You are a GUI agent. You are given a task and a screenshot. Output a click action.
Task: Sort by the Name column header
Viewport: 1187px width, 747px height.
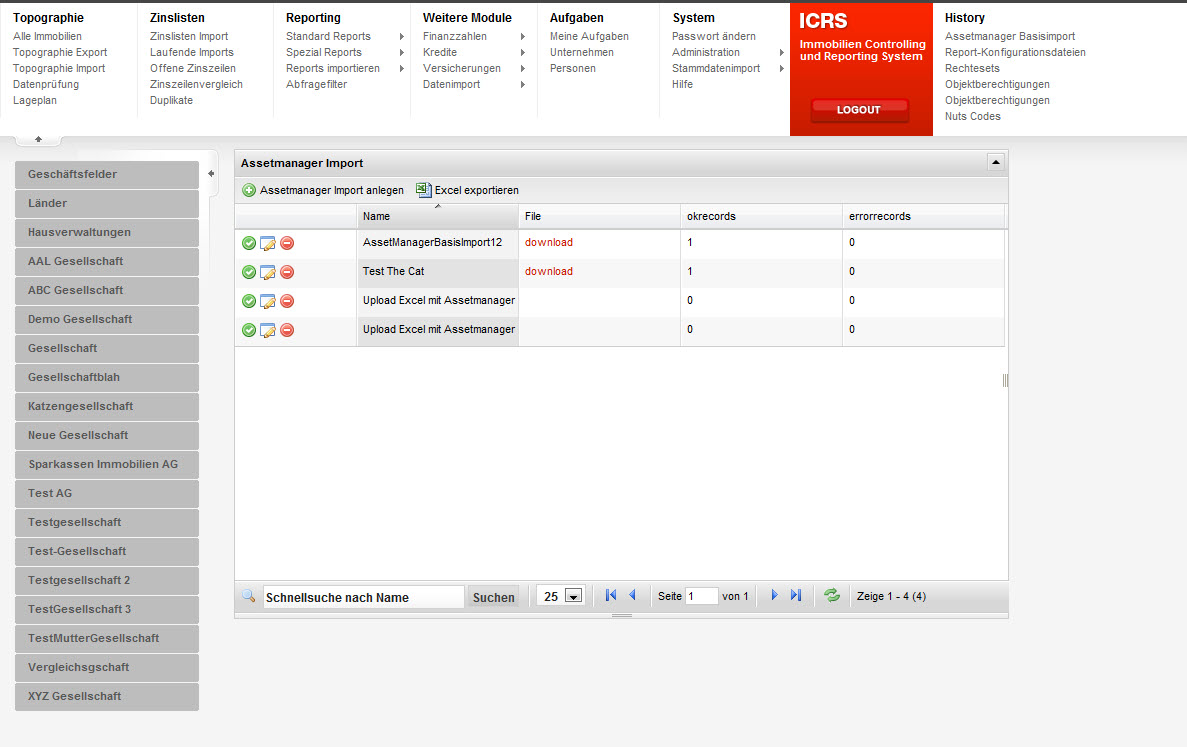438,216
